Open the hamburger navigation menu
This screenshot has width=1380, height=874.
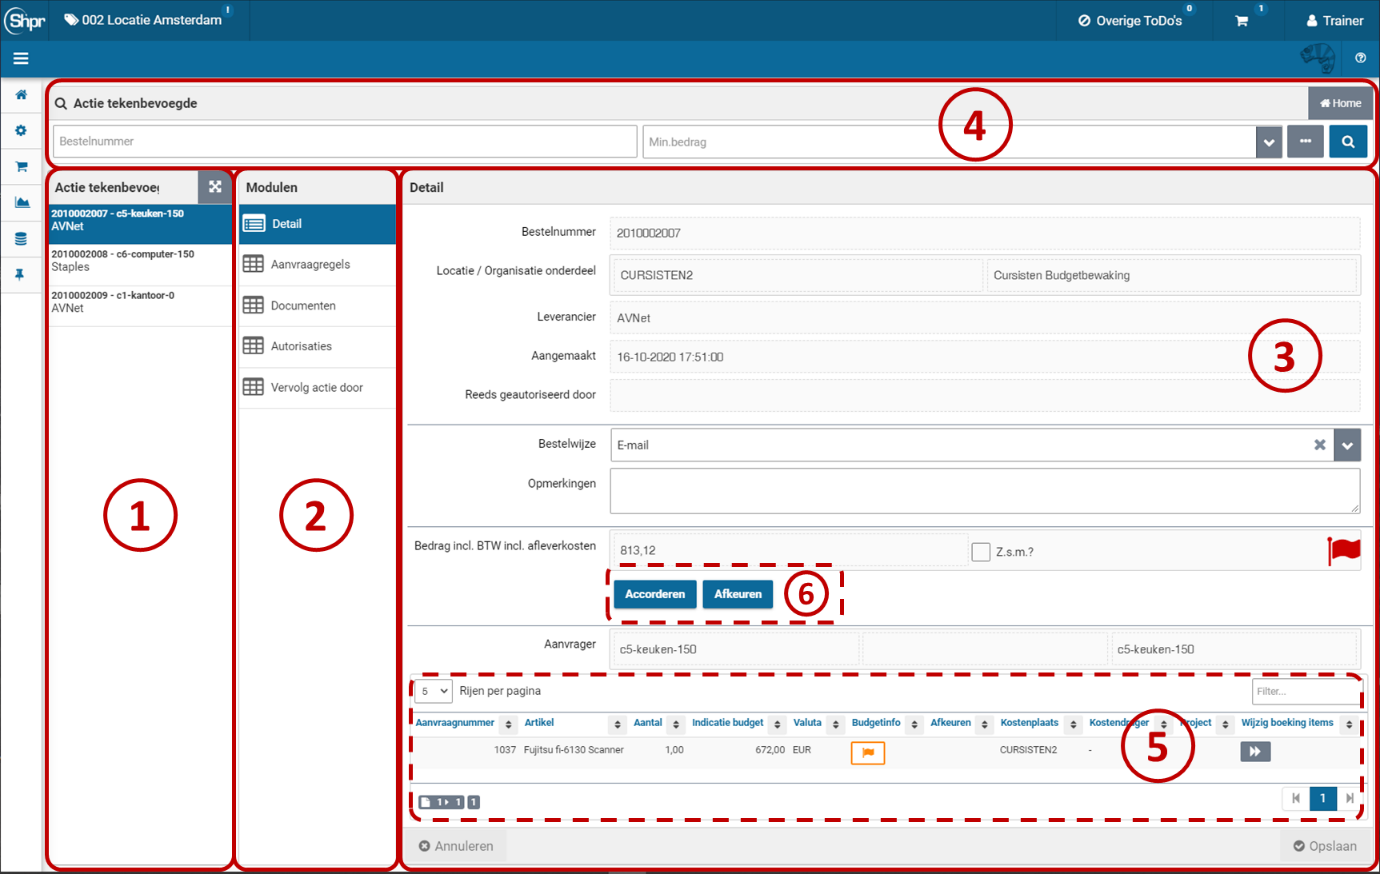[x=20, y=59]
